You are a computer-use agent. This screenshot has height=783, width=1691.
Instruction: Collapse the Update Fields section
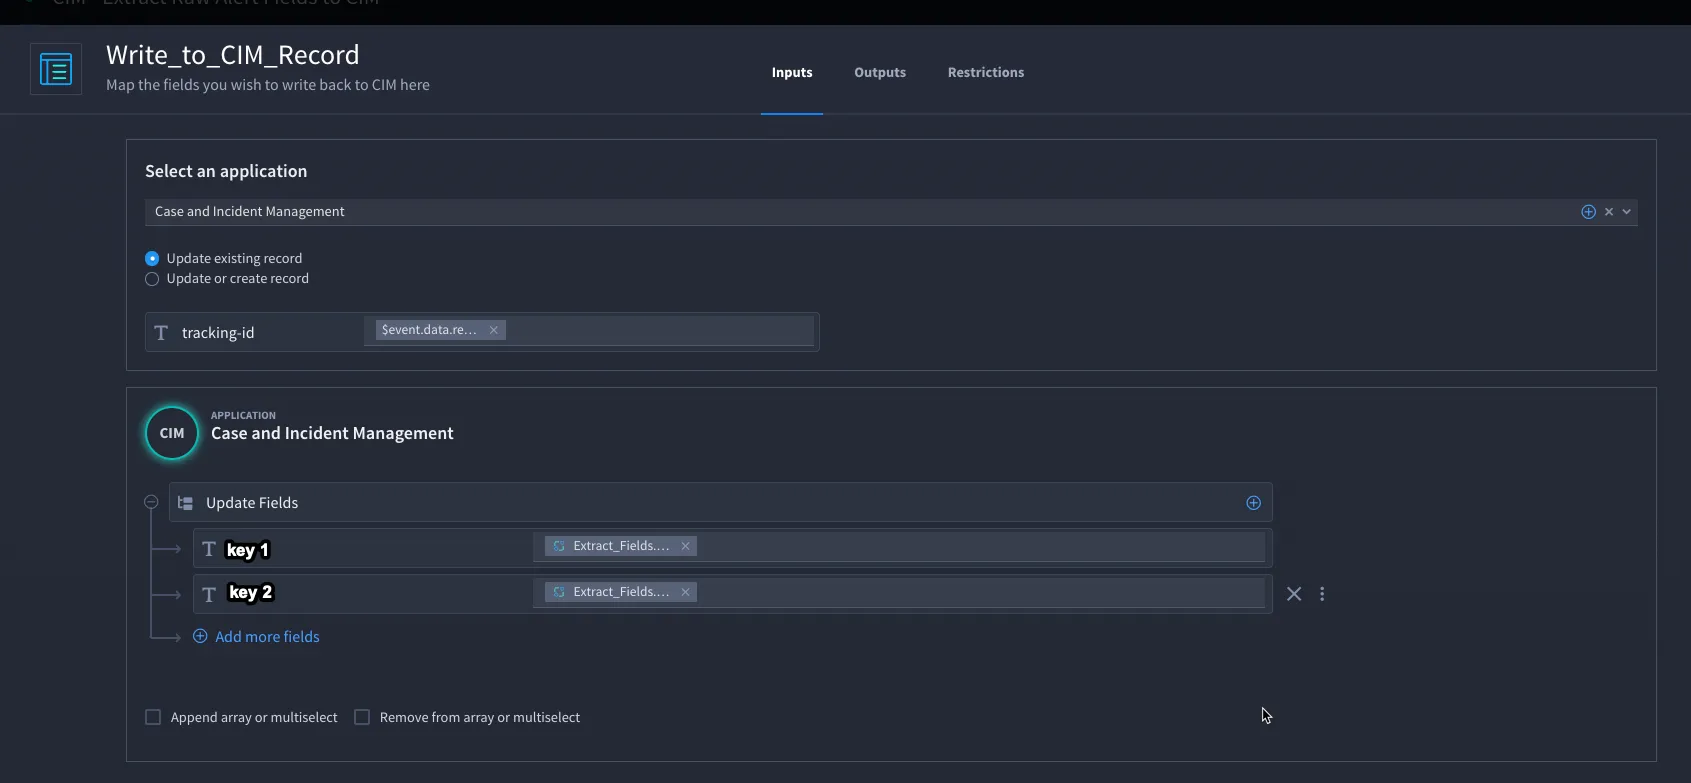151,502
